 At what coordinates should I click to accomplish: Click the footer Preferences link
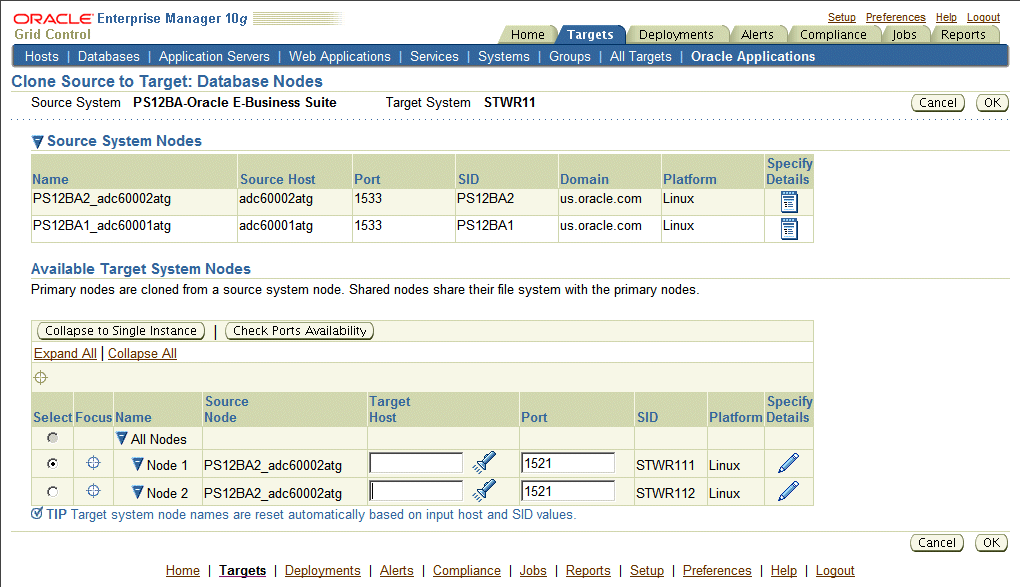click(x=717, y=571)
